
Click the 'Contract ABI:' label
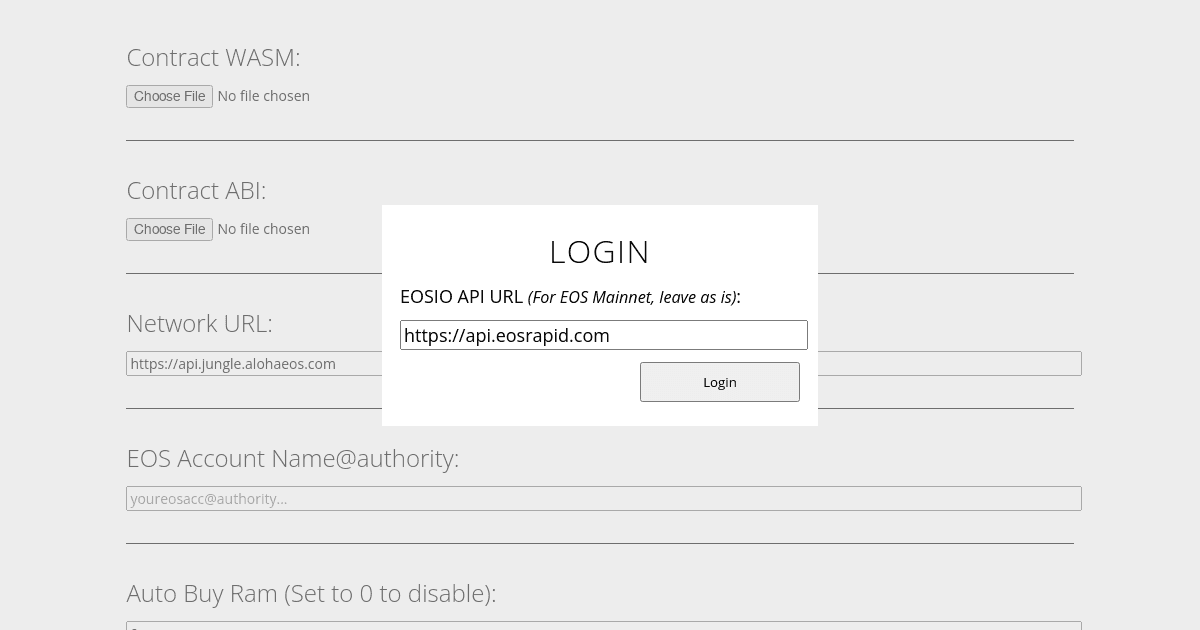point(196,191)
